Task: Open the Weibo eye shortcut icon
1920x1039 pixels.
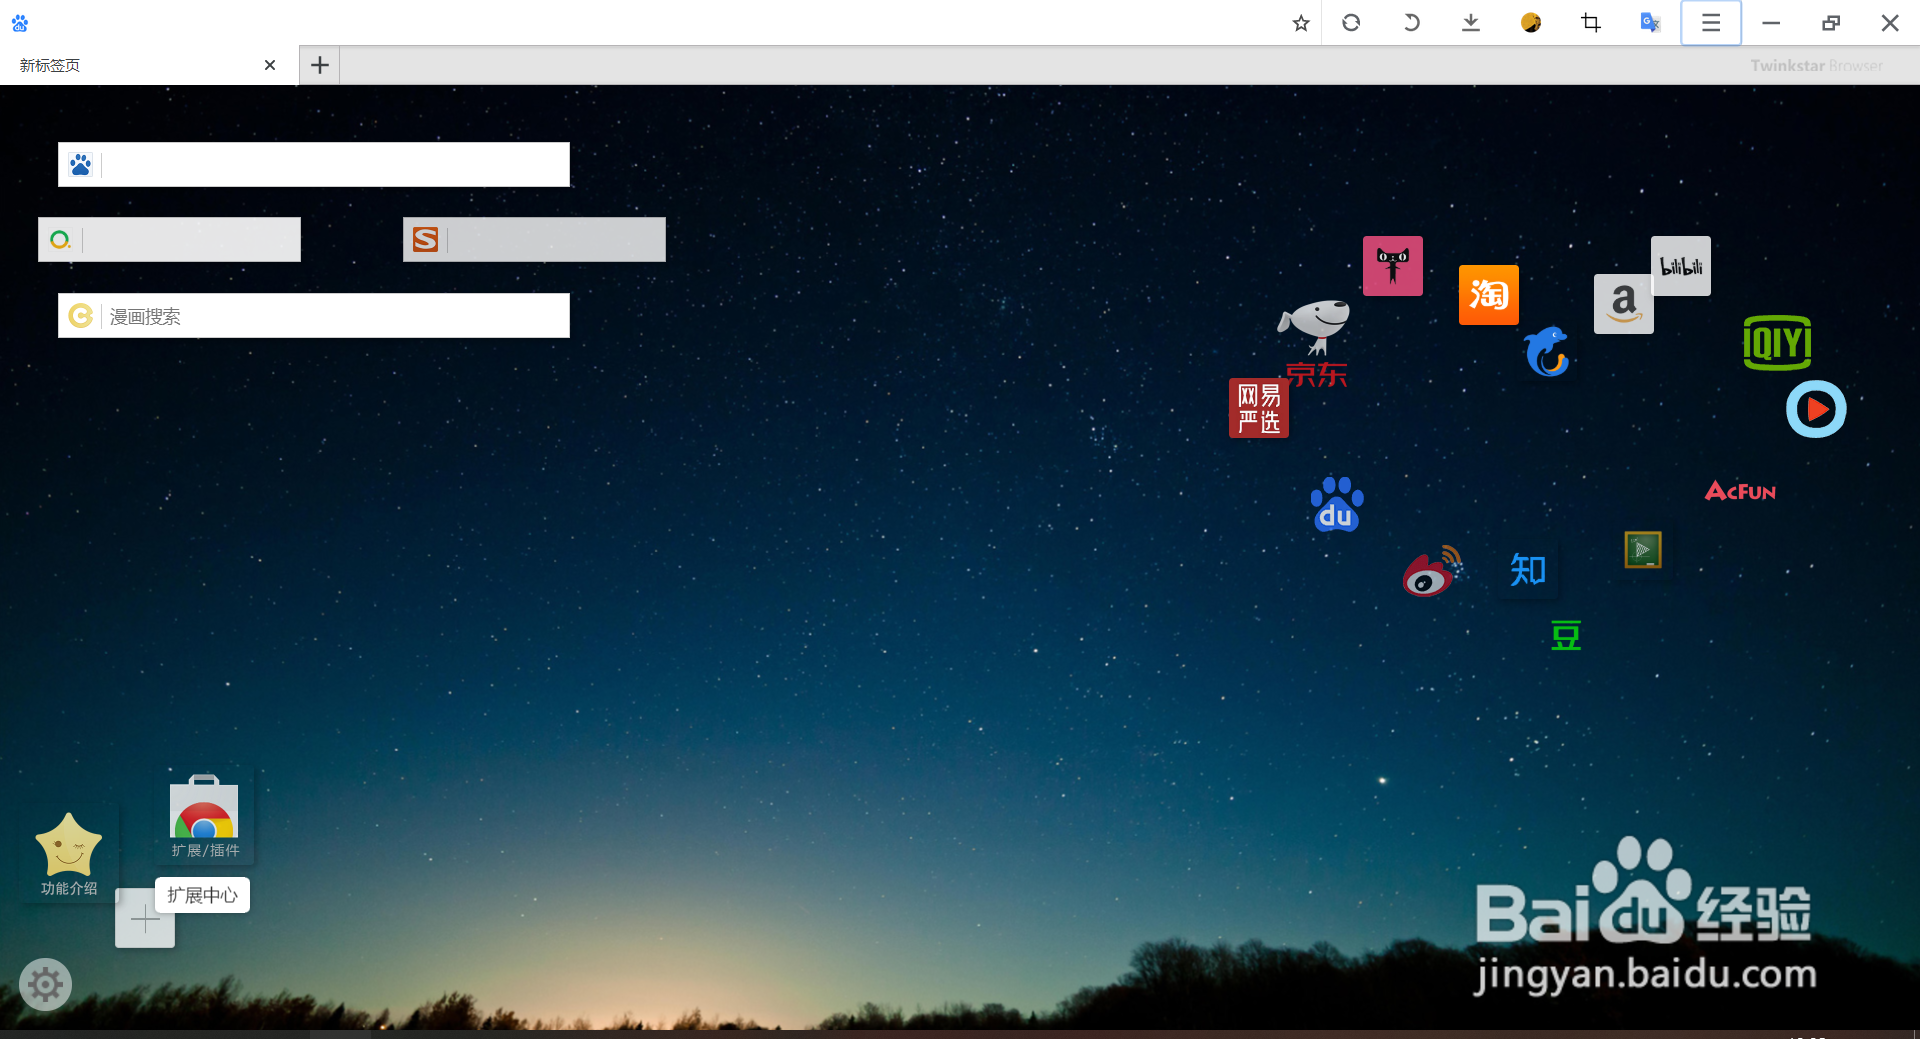Action: tap(1433, 572)
